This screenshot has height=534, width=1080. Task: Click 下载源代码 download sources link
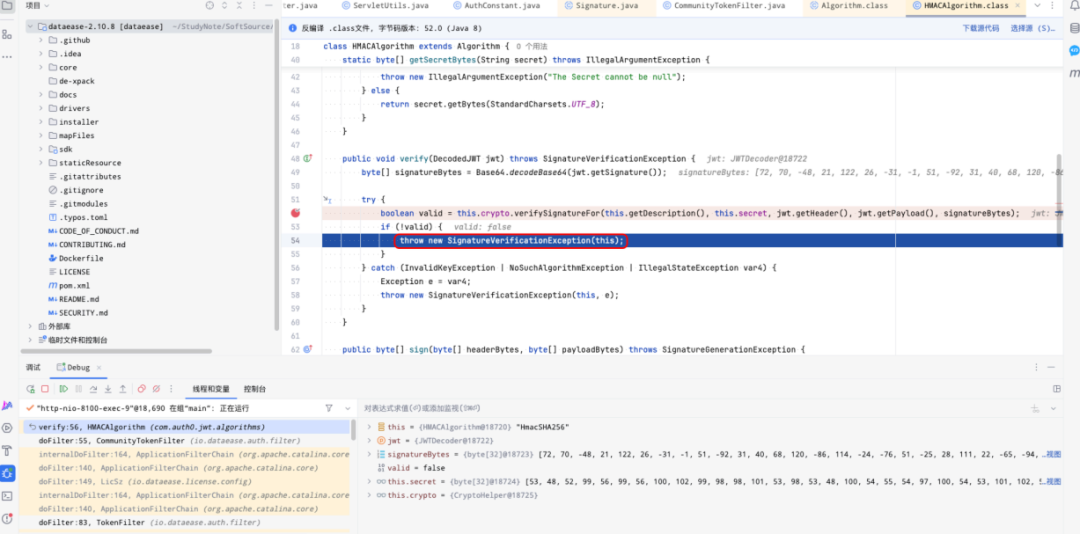(980, 28)
